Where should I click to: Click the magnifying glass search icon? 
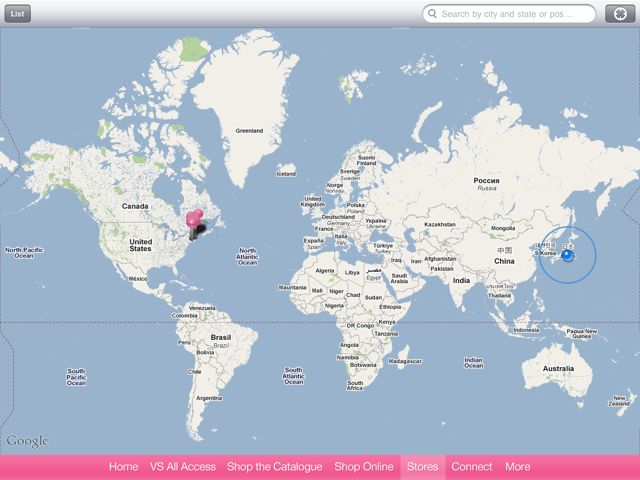(x=432, y=13)
